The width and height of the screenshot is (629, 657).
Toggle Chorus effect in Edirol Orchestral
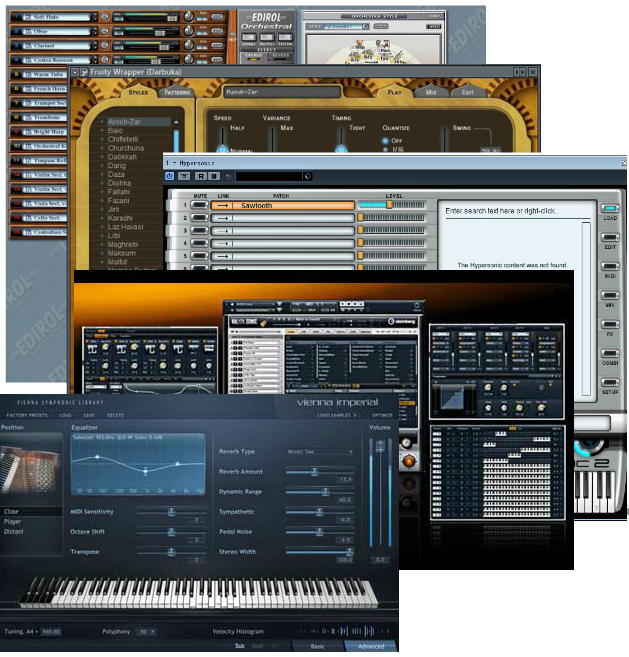(x=253, y=57)
